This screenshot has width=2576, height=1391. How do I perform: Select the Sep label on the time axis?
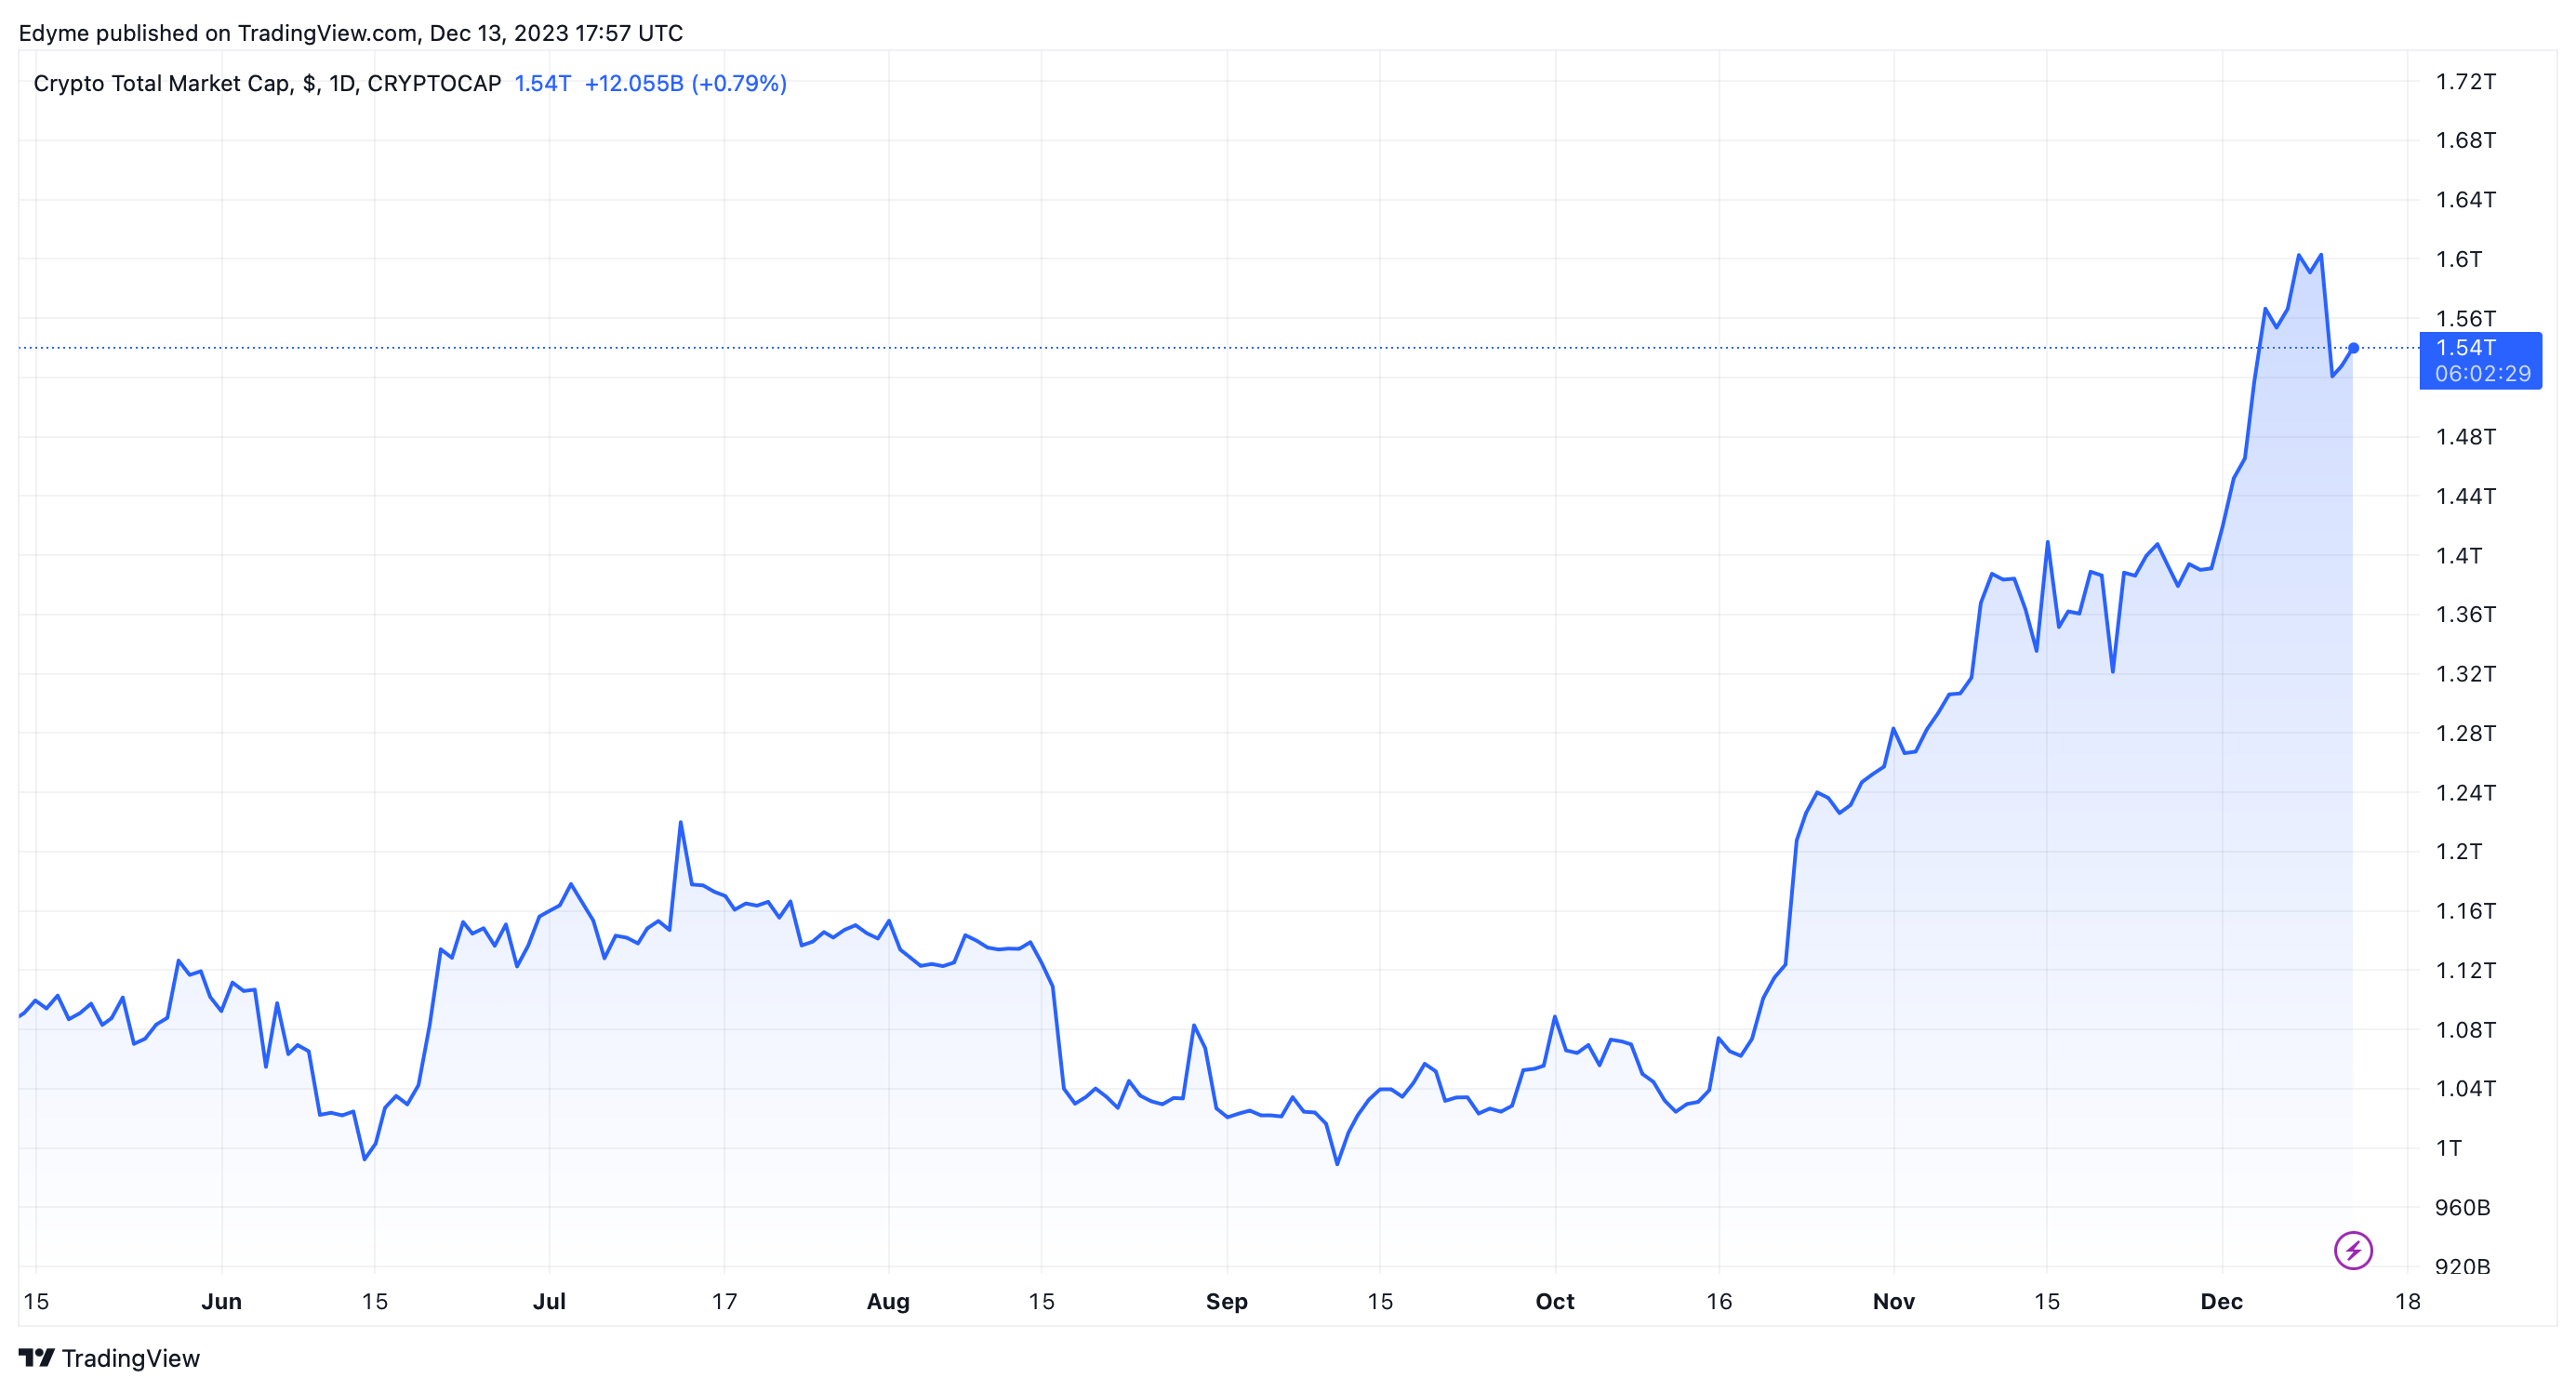click(x=1226, y=1301)
